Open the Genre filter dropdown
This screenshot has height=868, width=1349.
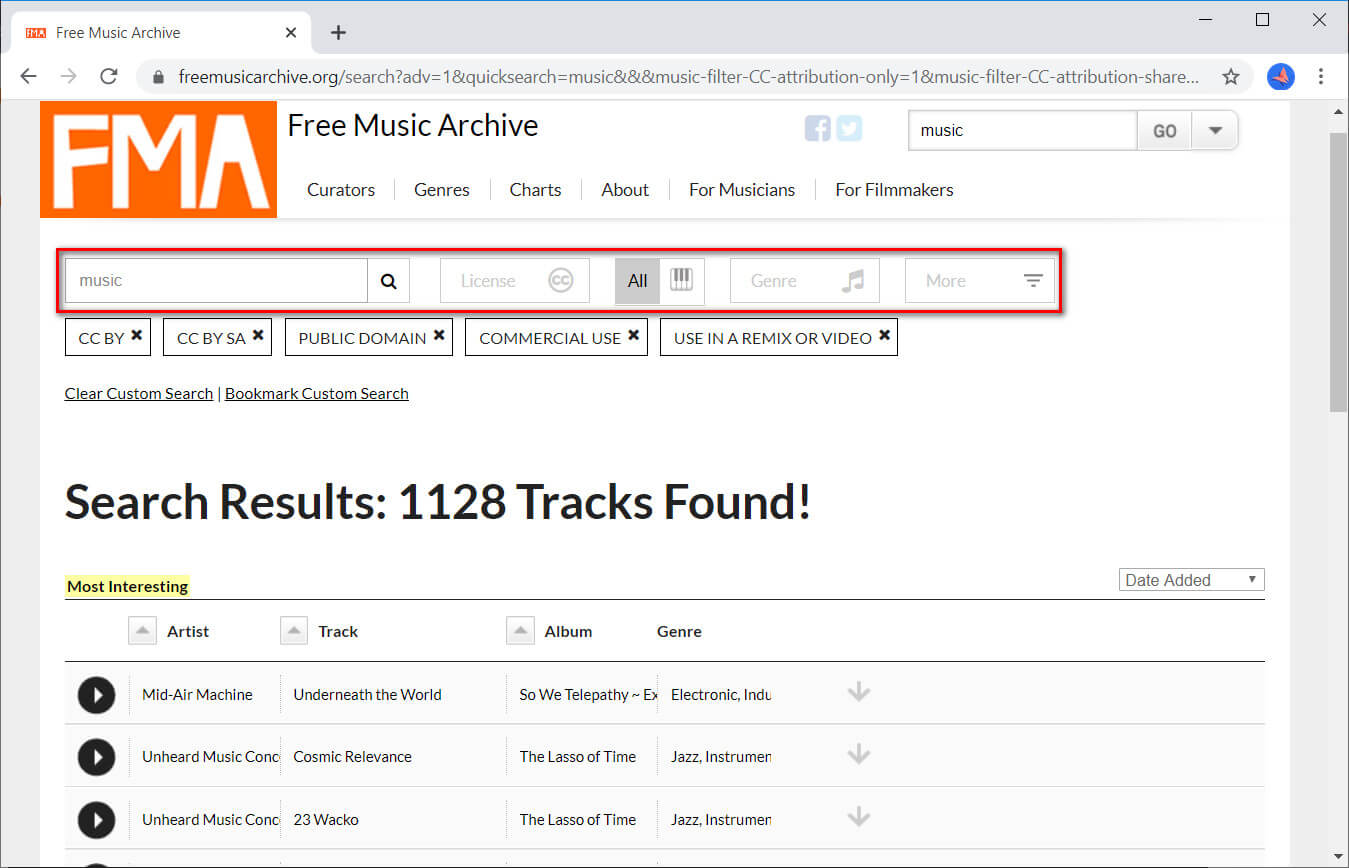tap(804, 280)
